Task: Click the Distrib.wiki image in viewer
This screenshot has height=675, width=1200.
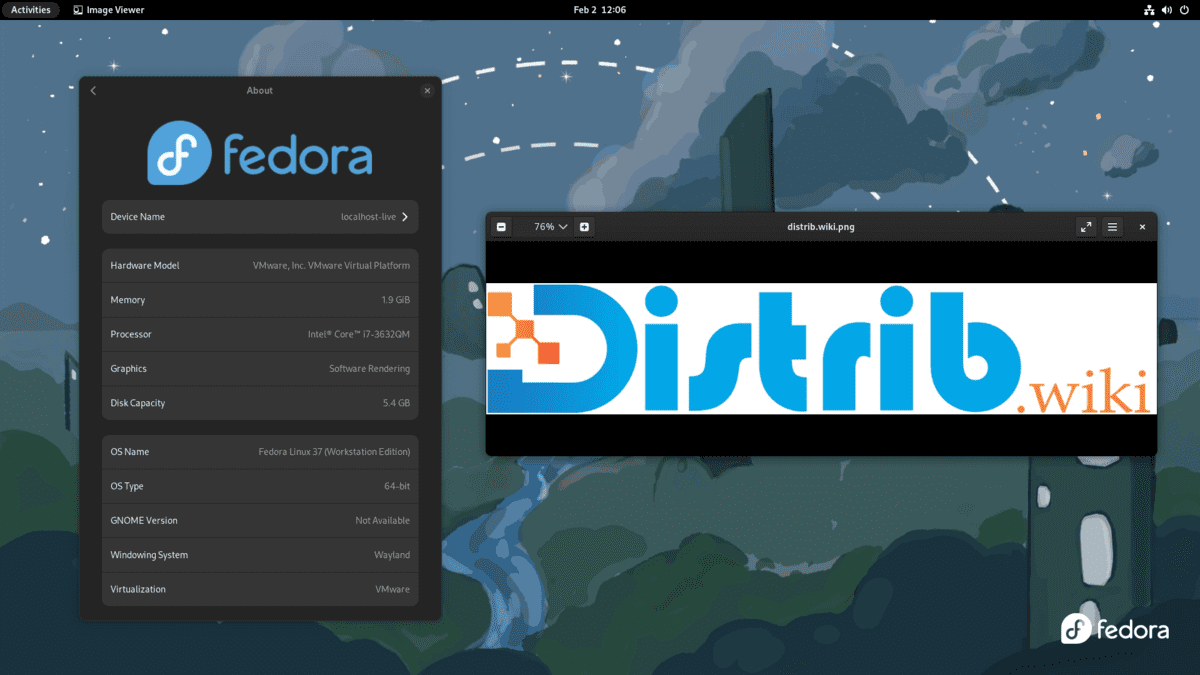Action: pos(821,349)
